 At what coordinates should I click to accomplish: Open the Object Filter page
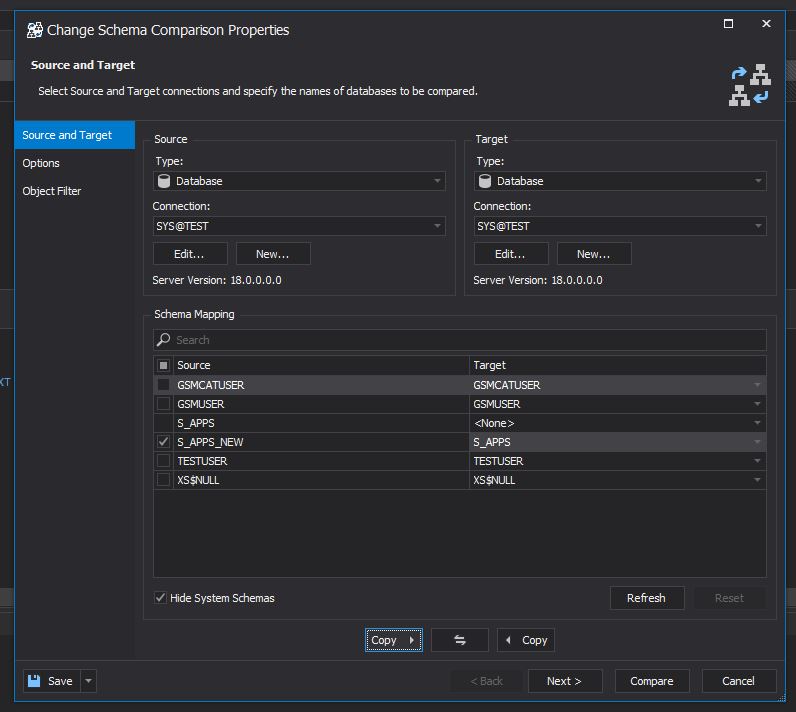coord(52,191)
